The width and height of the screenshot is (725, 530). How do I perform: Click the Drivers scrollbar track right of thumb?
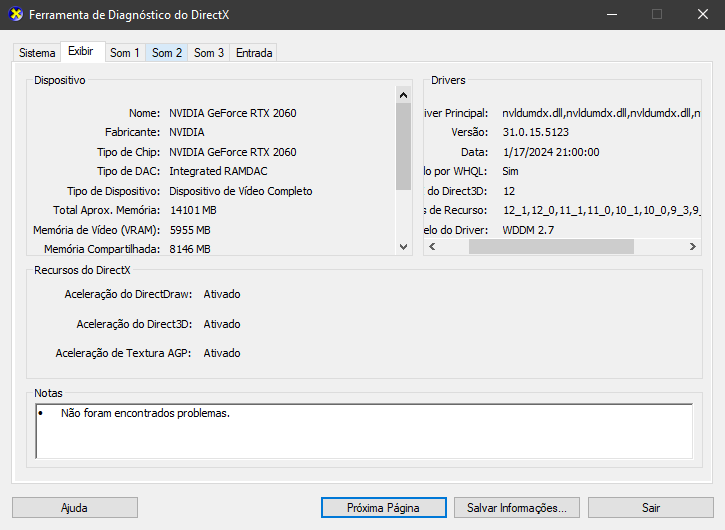[x=665, y=246]
